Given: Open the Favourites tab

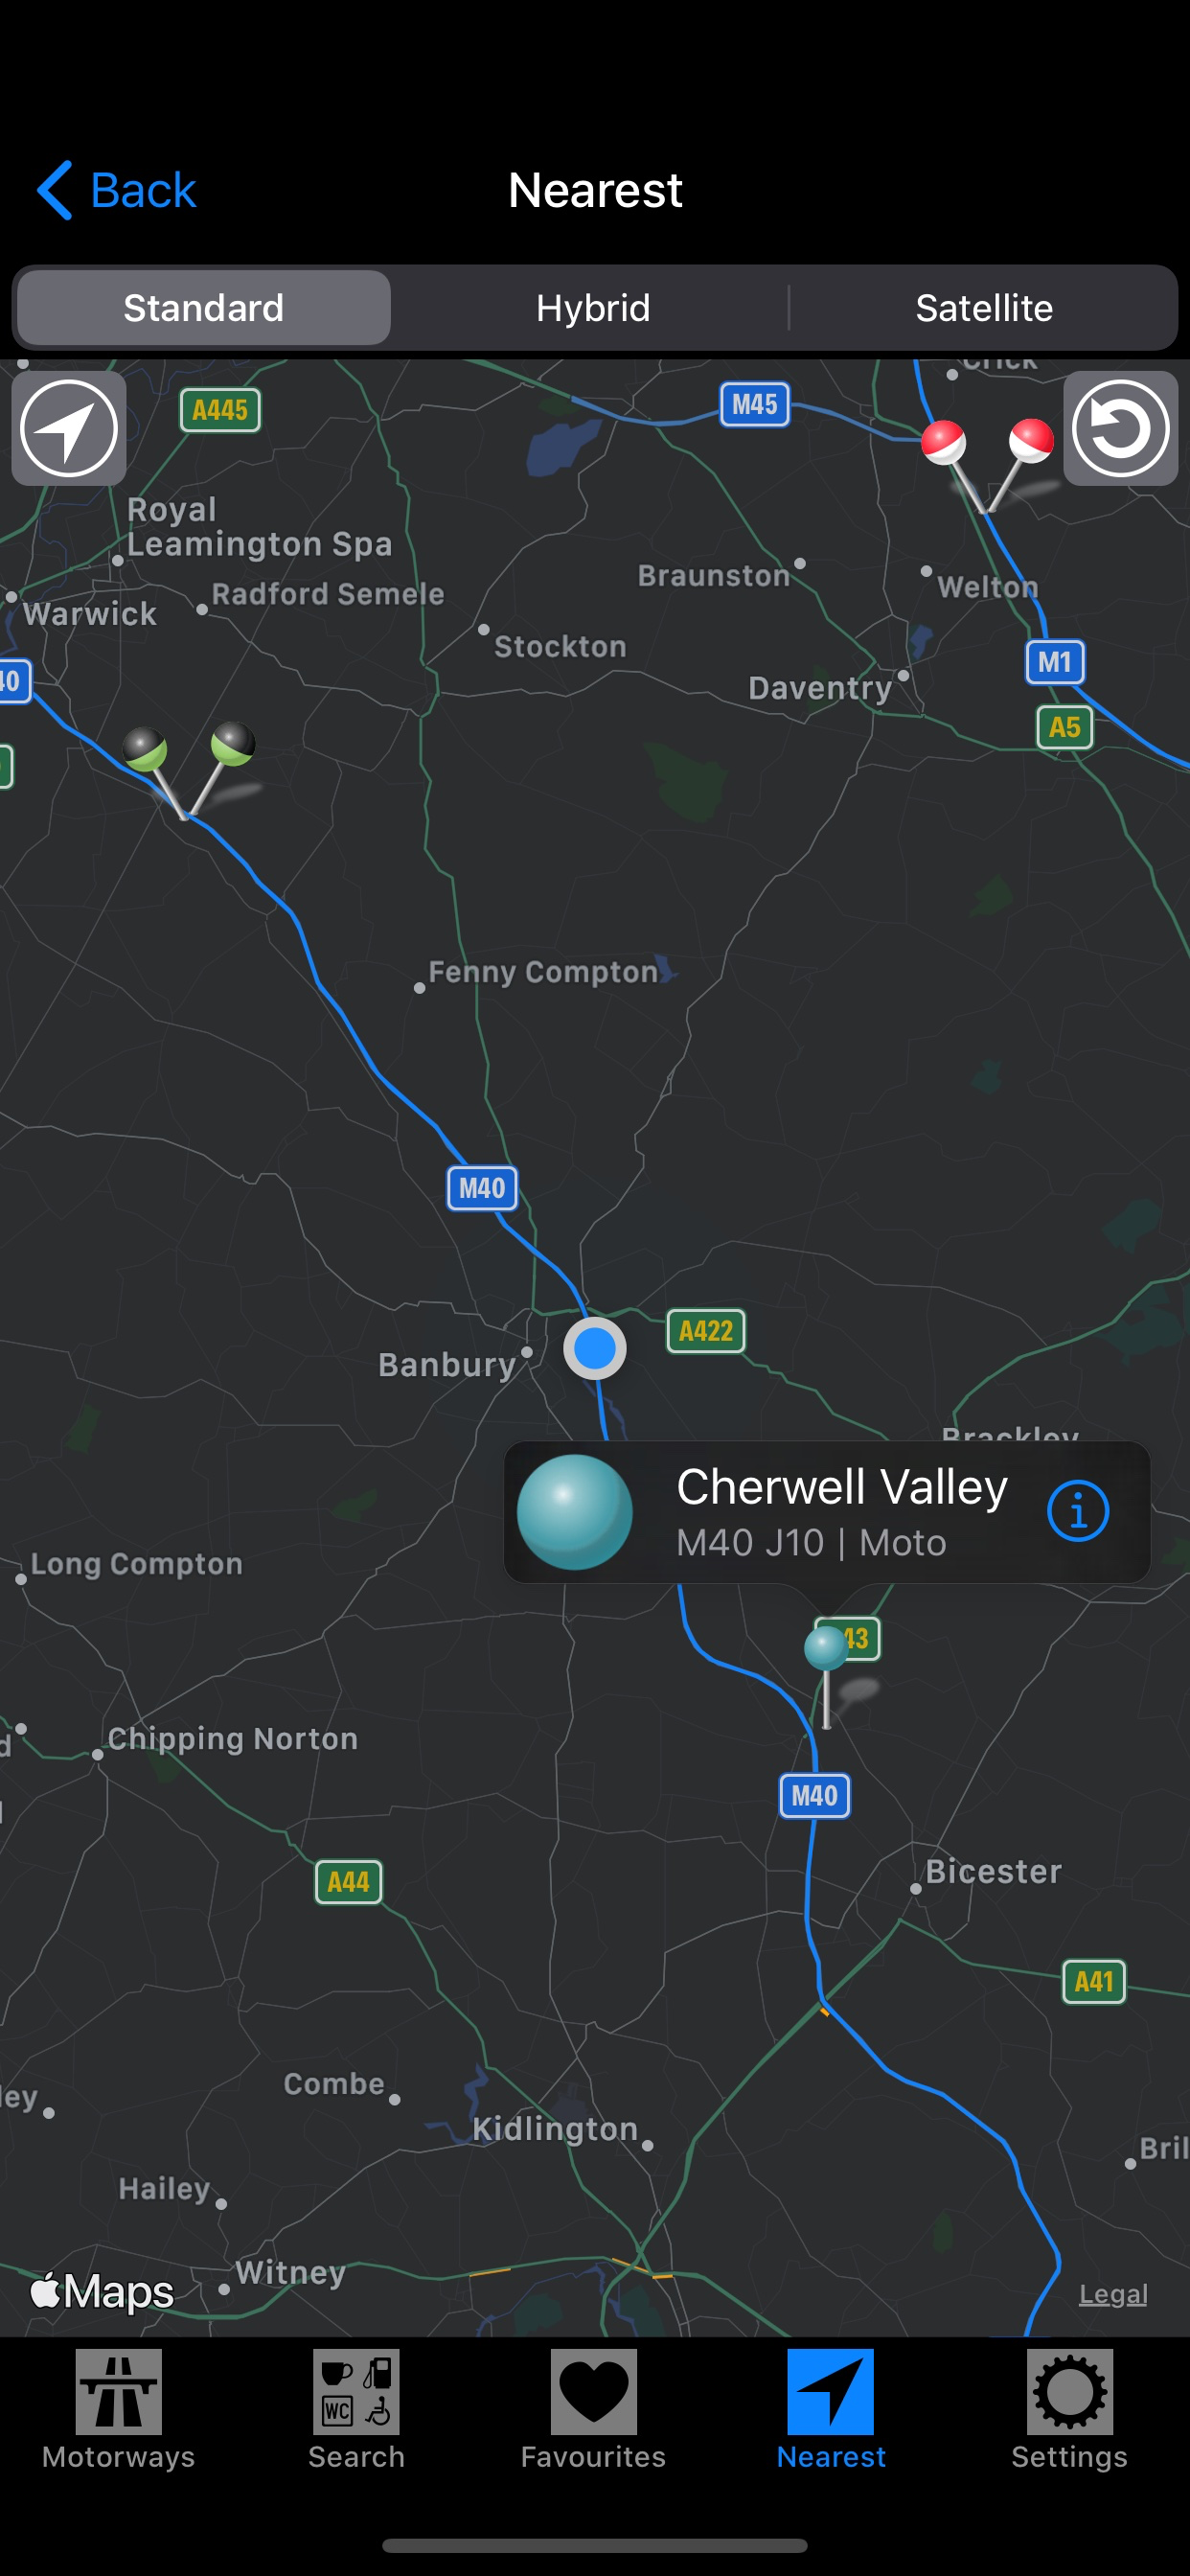Looking at the screenshot, I should pos(593,2410).
